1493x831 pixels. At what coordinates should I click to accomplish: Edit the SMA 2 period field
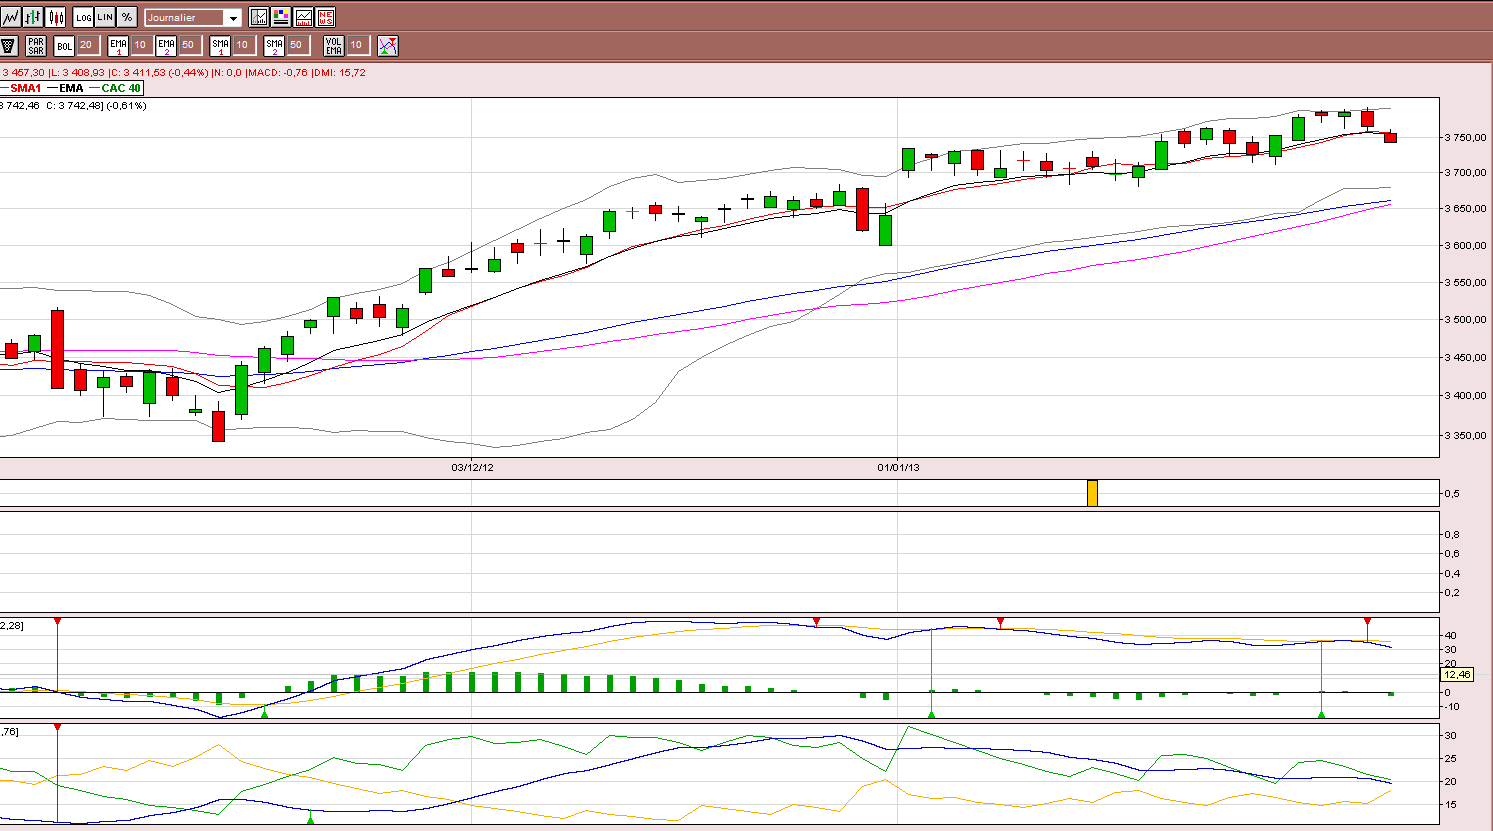tap(297, 45)
